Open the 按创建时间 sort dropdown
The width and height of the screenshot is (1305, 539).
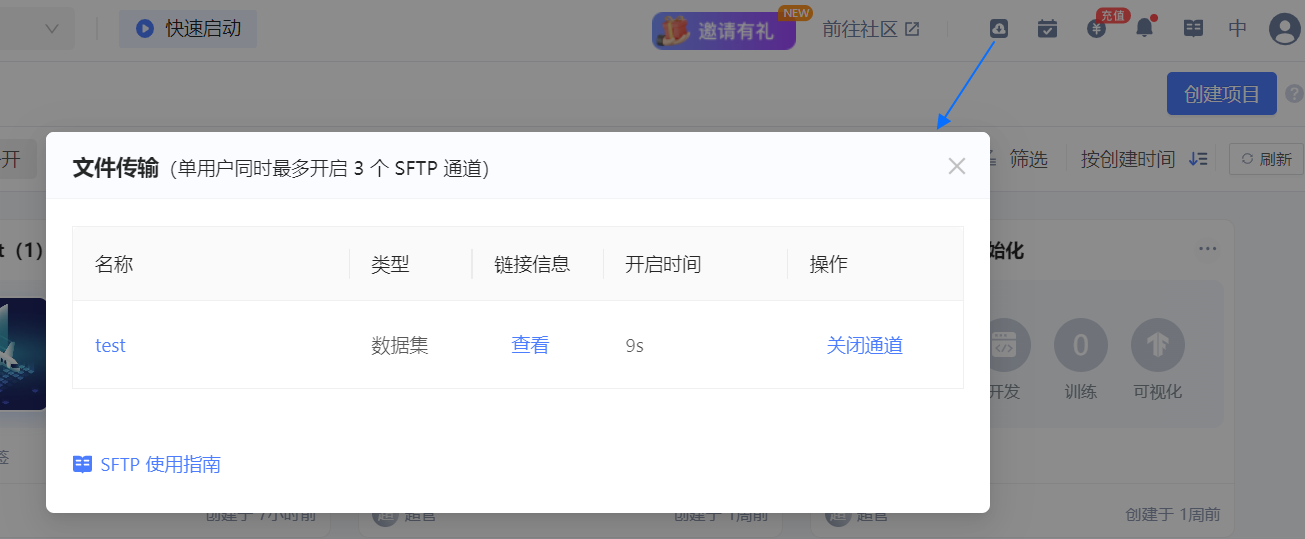(1127, 159)
